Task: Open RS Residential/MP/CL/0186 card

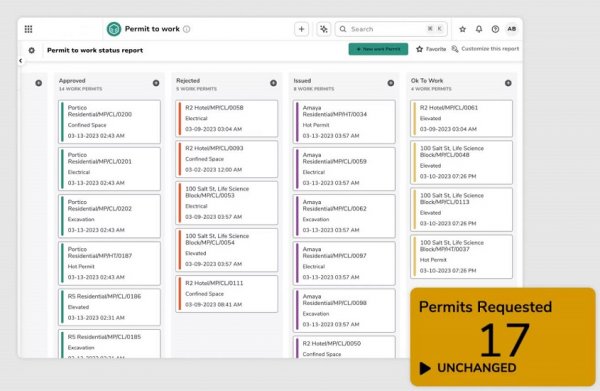Action: [109, 307]
